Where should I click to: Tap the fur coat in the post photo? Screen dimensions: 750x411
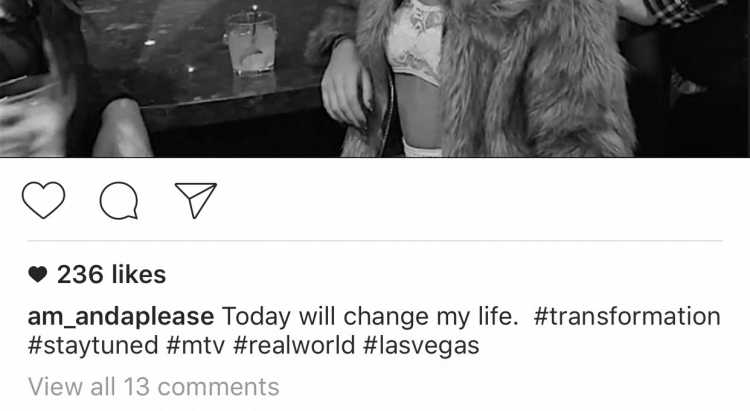click(x=536, y=81)
